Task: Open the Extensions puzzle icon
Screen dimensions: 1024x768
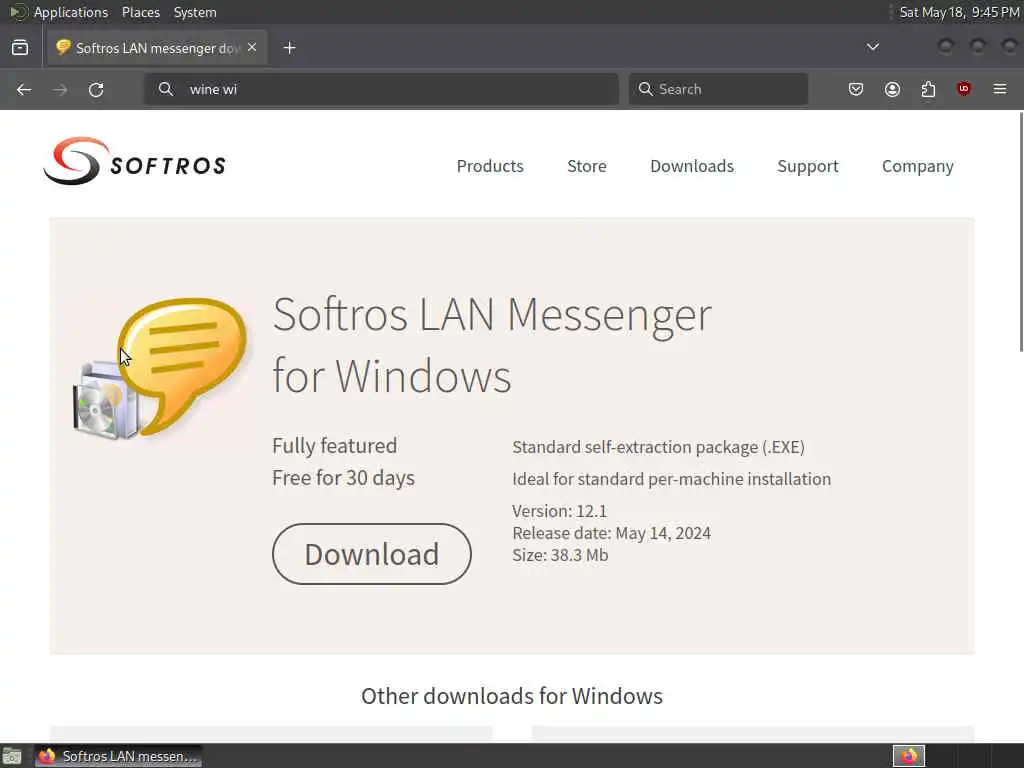Action: 928,89
